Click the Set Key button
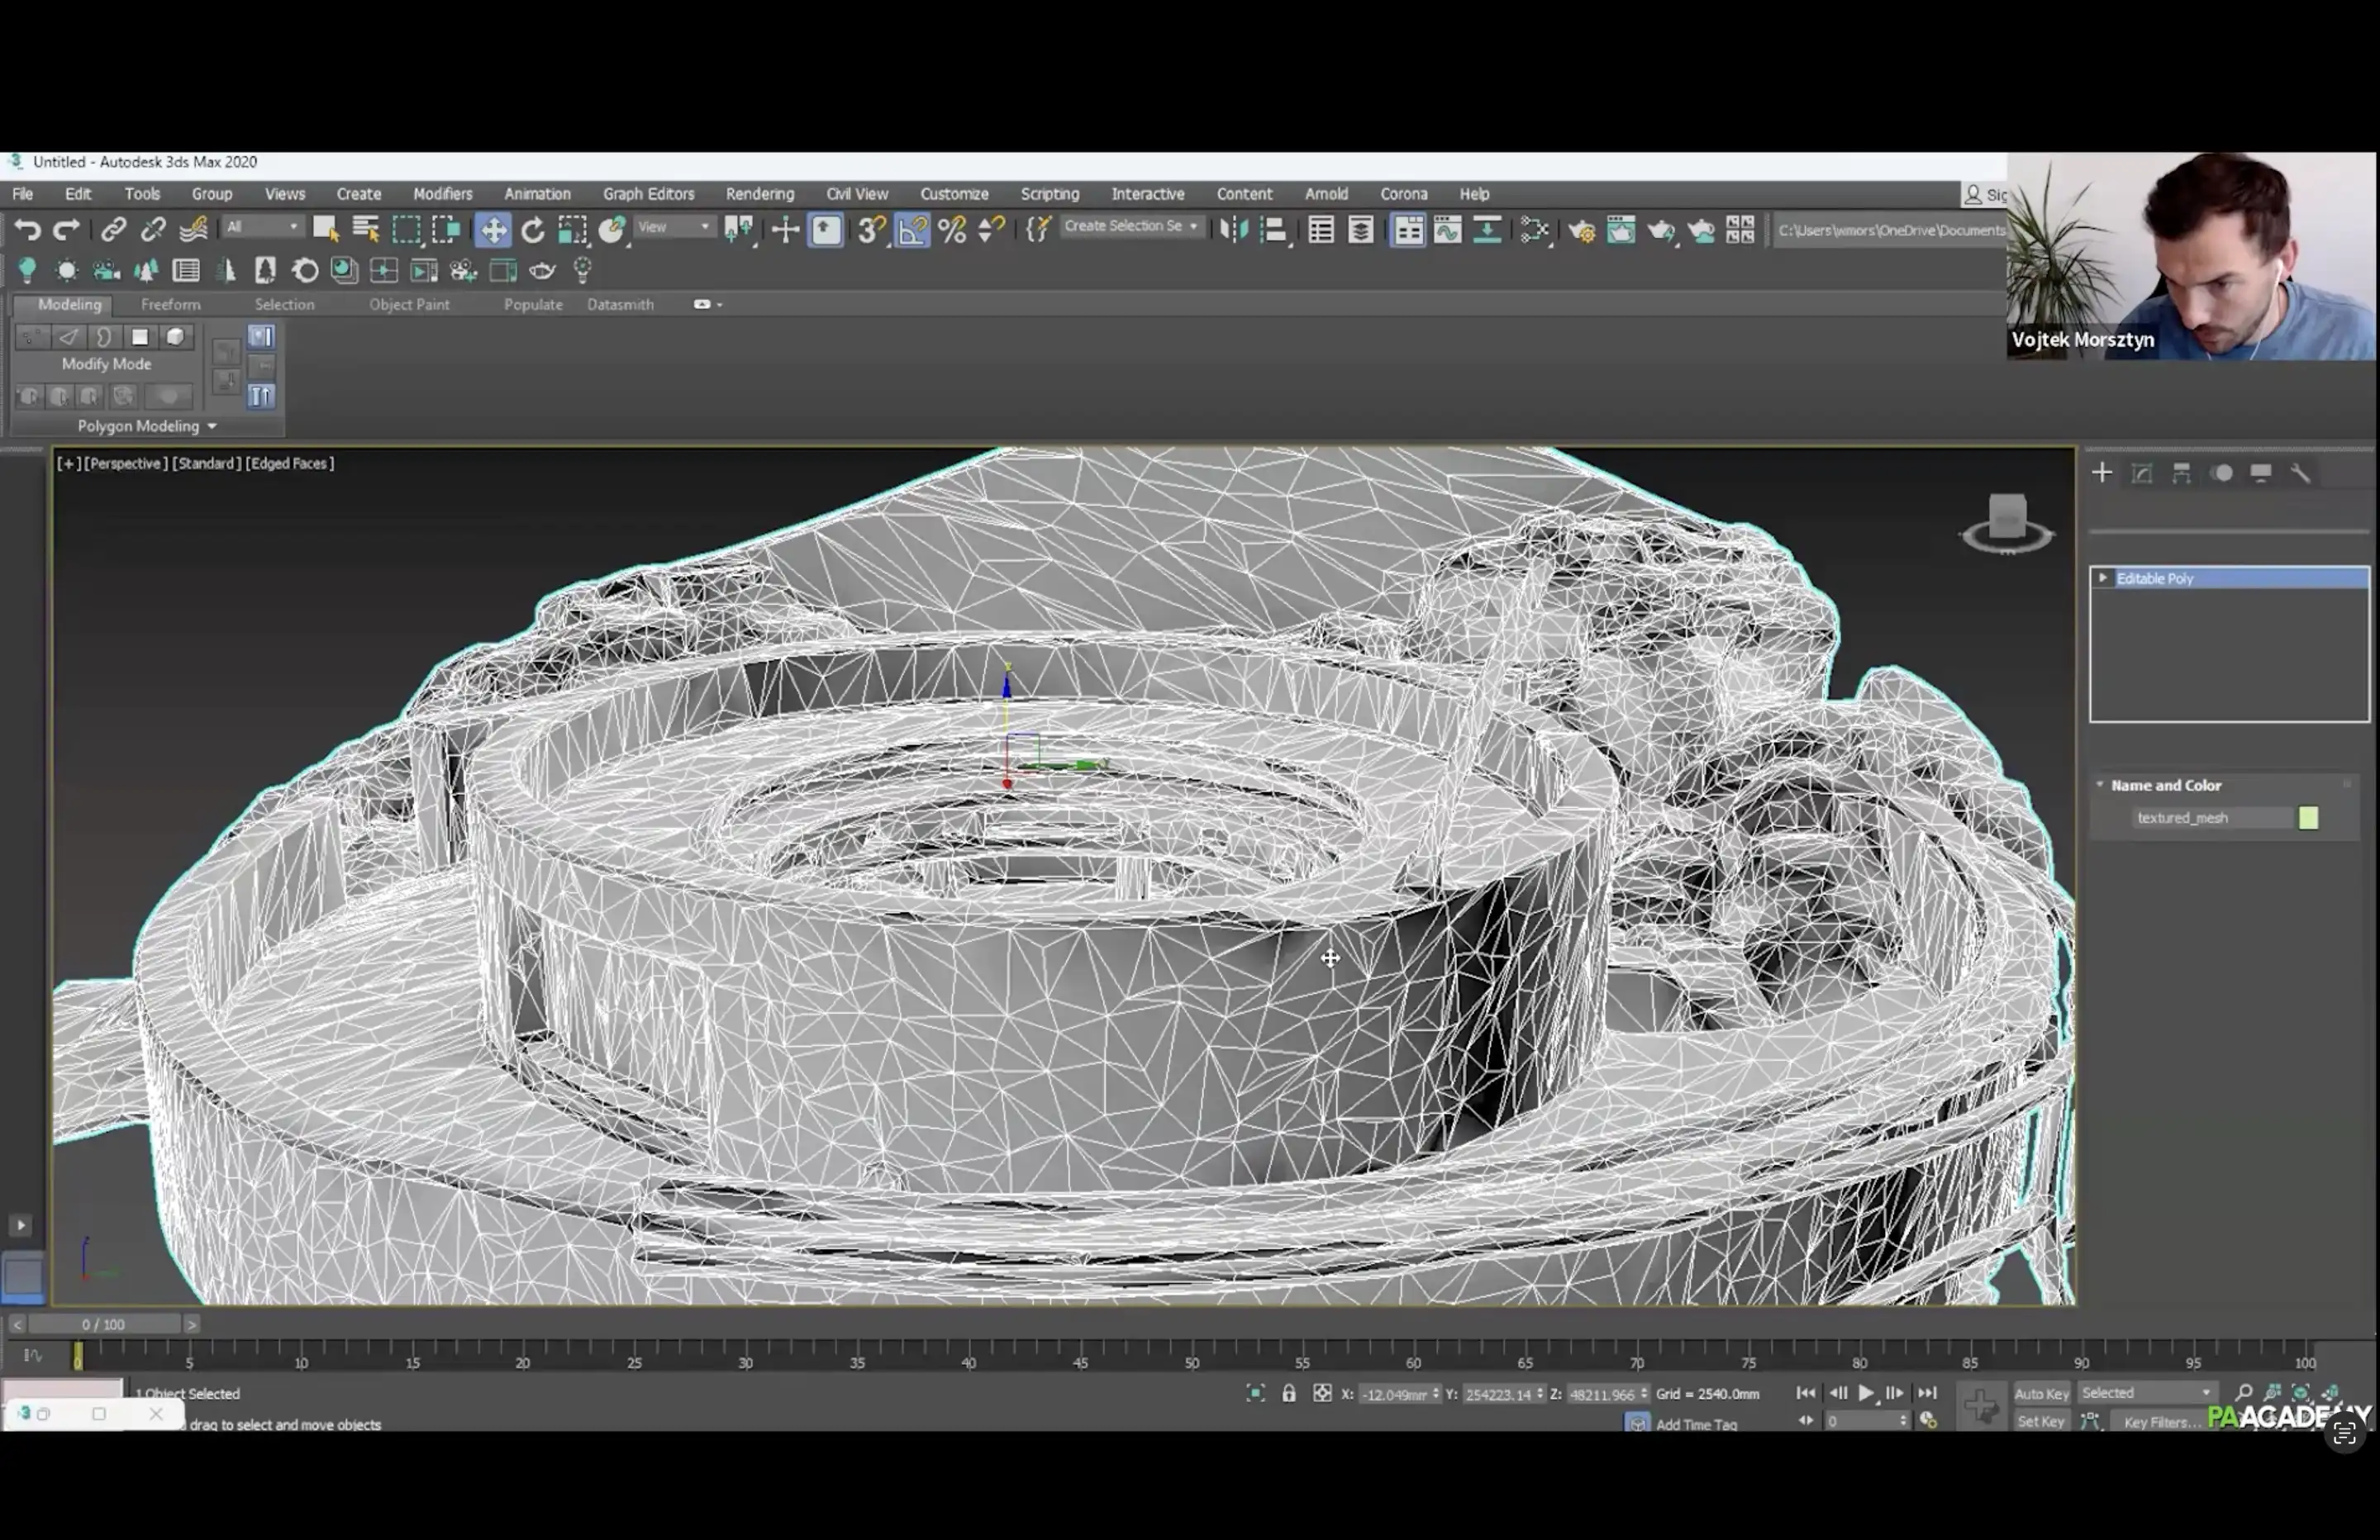Viewport: 2380px width, 1540px height. (x=2040, y=1421)
